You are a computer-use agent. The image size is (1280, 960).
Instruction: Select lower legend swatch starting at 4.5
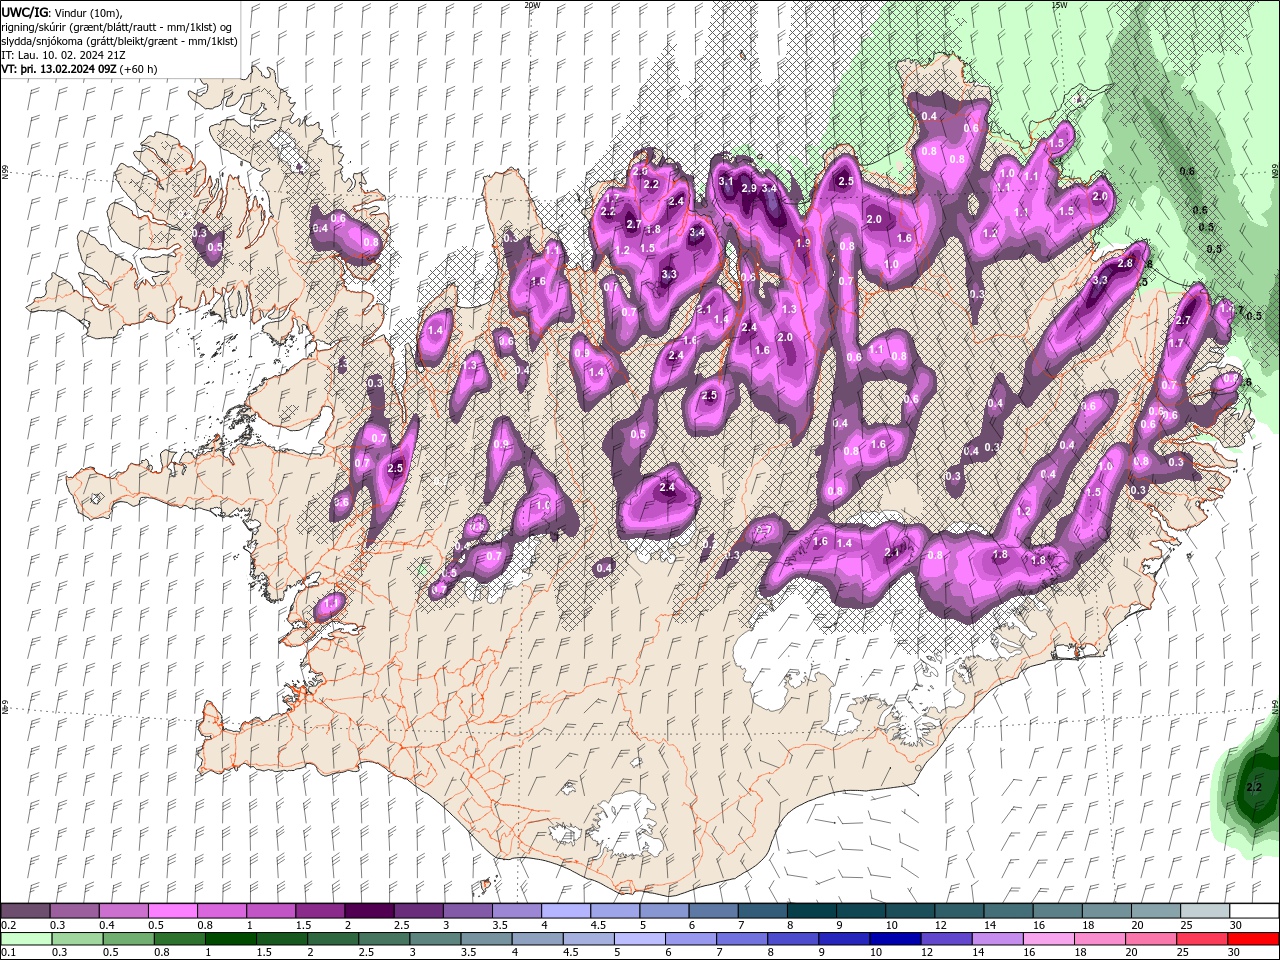[x=588, y=939]
